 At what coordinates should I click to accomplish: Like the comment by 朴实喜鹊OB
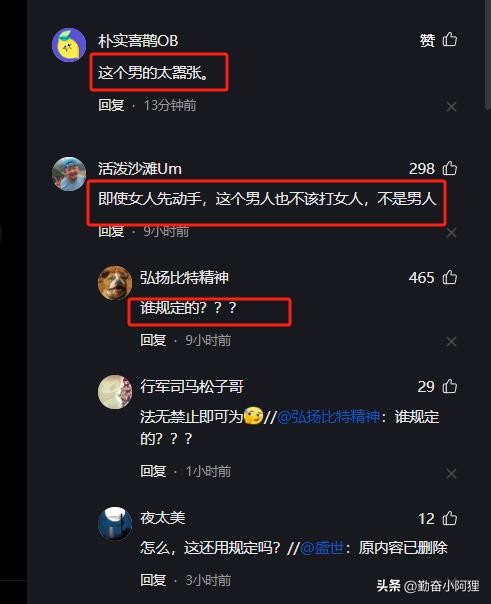click(449, 40)
